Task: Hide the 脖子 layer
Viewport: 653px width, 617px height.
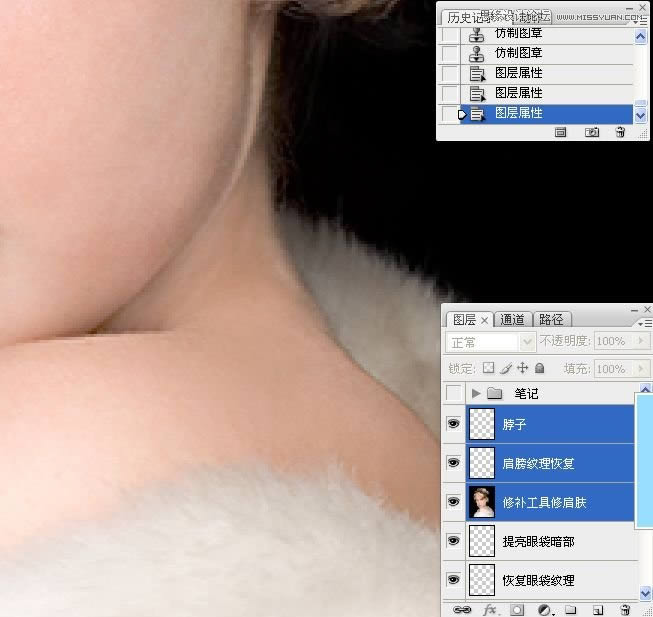Action: point(453,424)
